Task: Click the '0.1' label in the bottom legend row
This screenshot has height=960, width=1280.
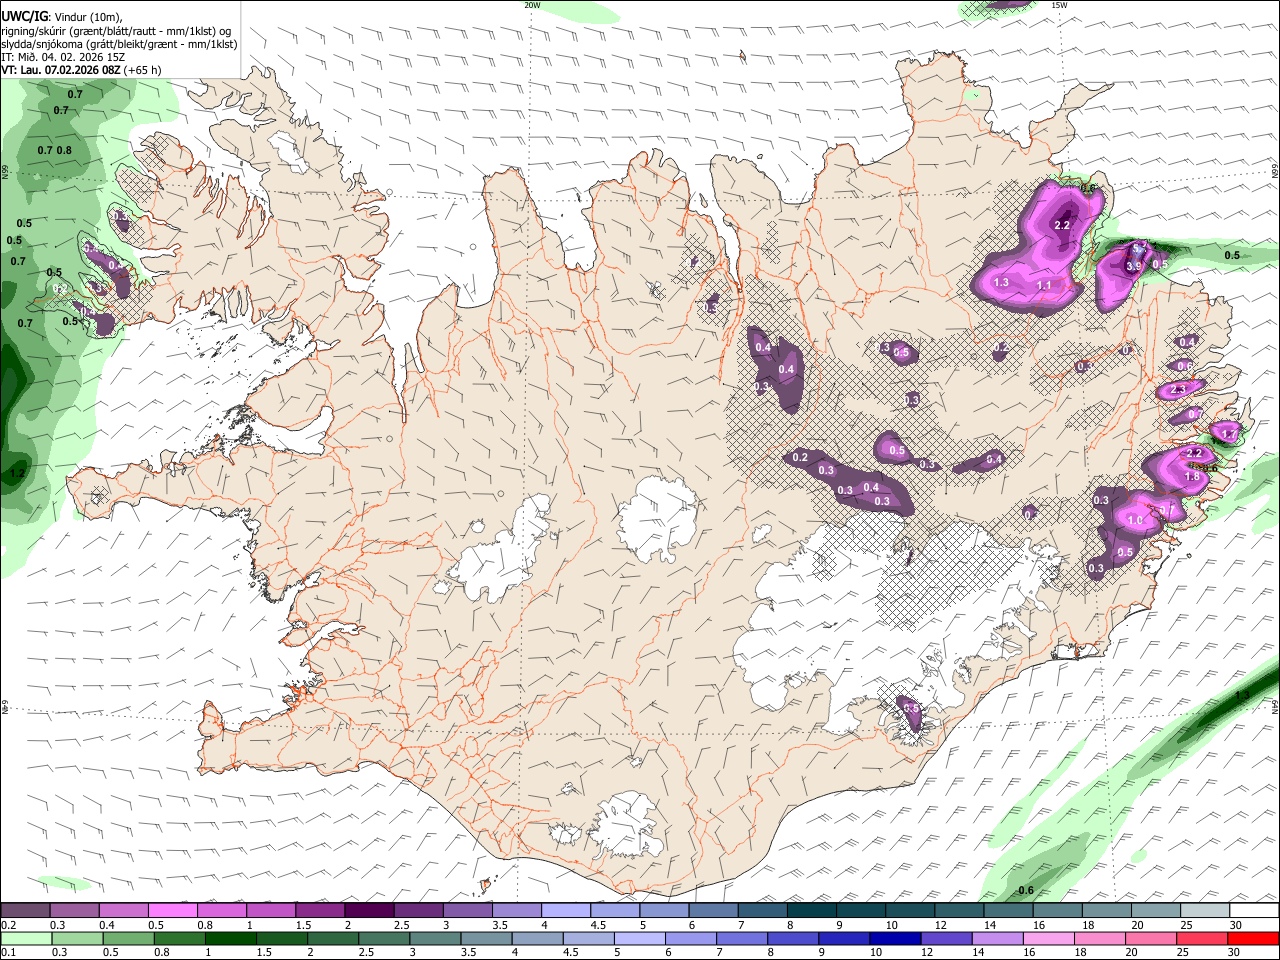Action: tap(9, 953)
